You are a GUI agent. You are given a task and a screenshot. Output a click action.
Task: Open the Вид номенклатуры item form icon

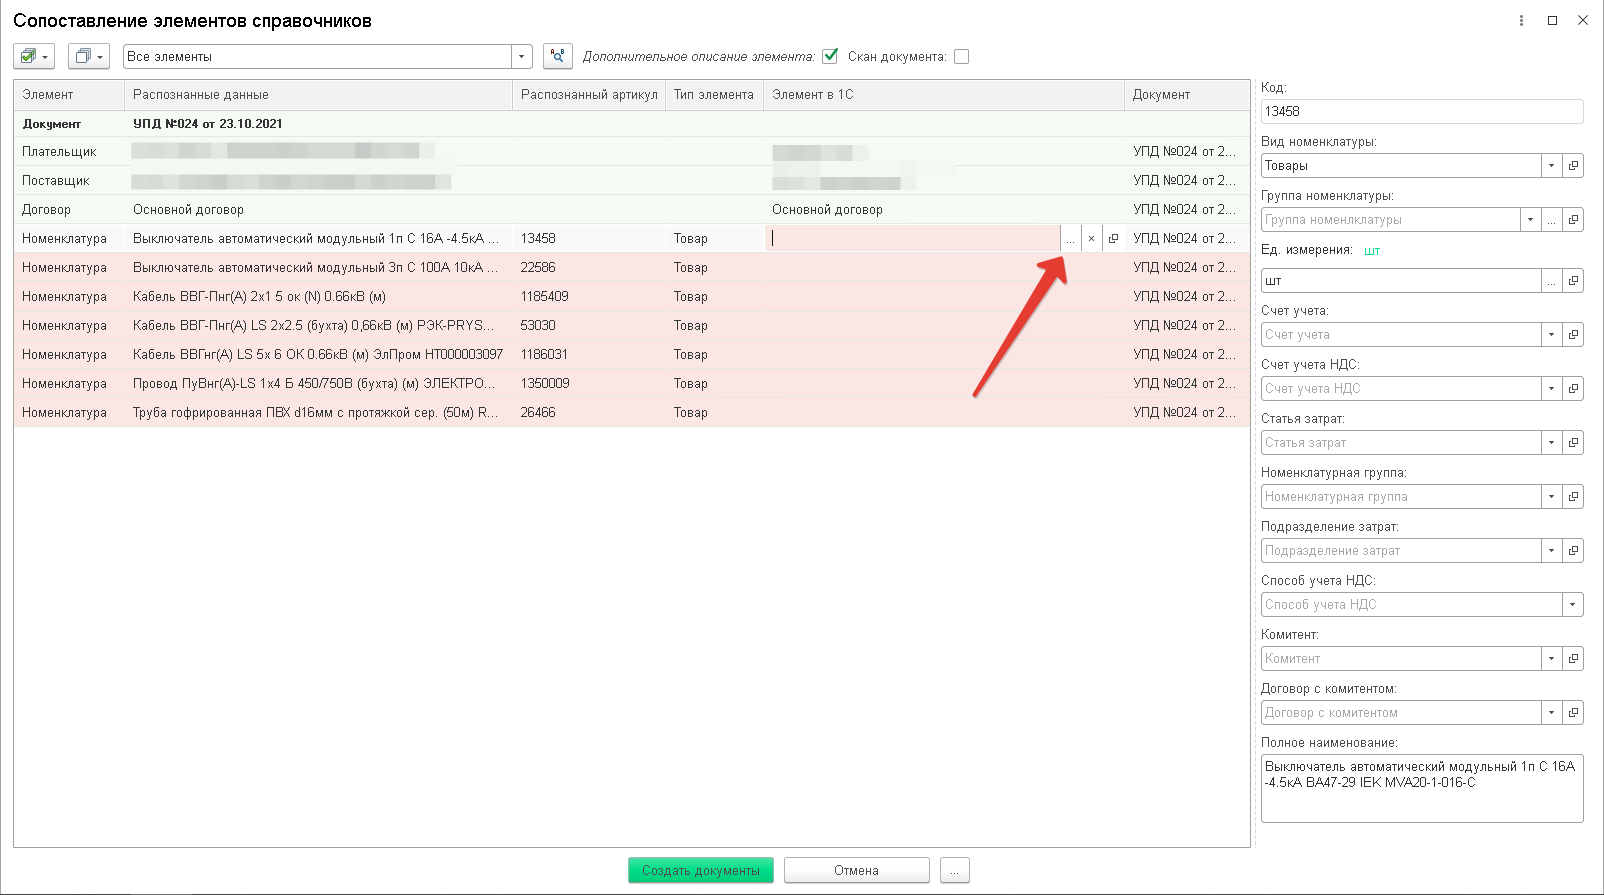pyautogui.click(x=1573, y=166)
